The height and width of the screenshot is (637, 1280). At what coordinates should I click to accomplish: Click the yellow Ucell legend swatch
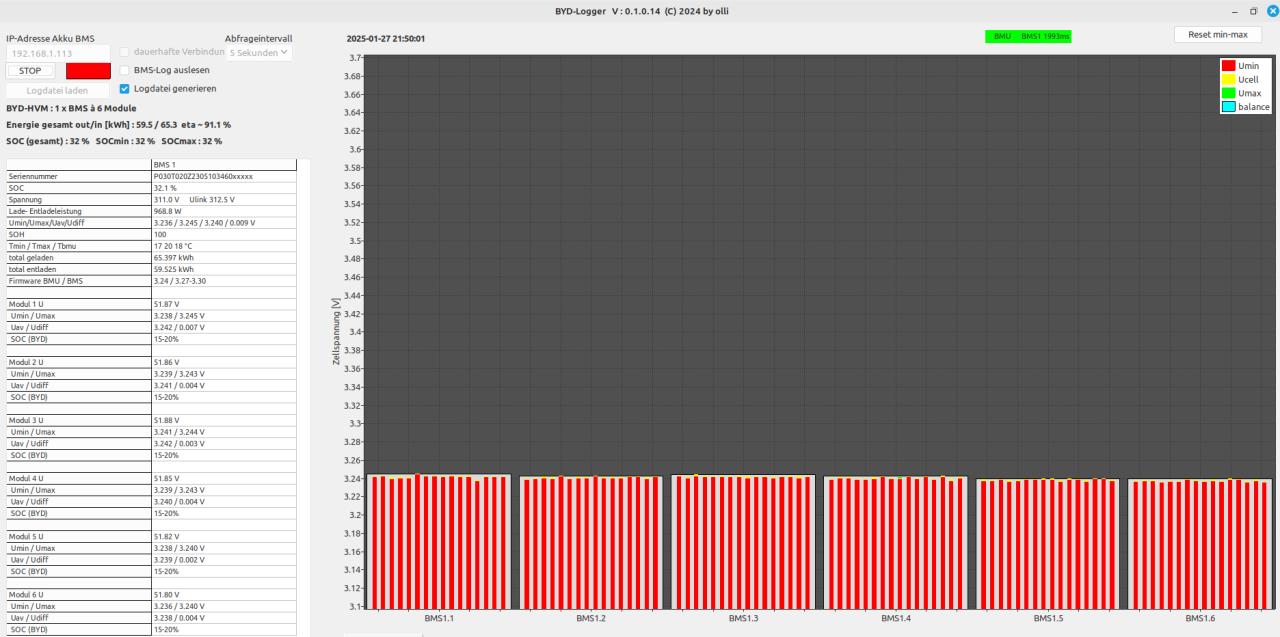(x=1227, y=79)
